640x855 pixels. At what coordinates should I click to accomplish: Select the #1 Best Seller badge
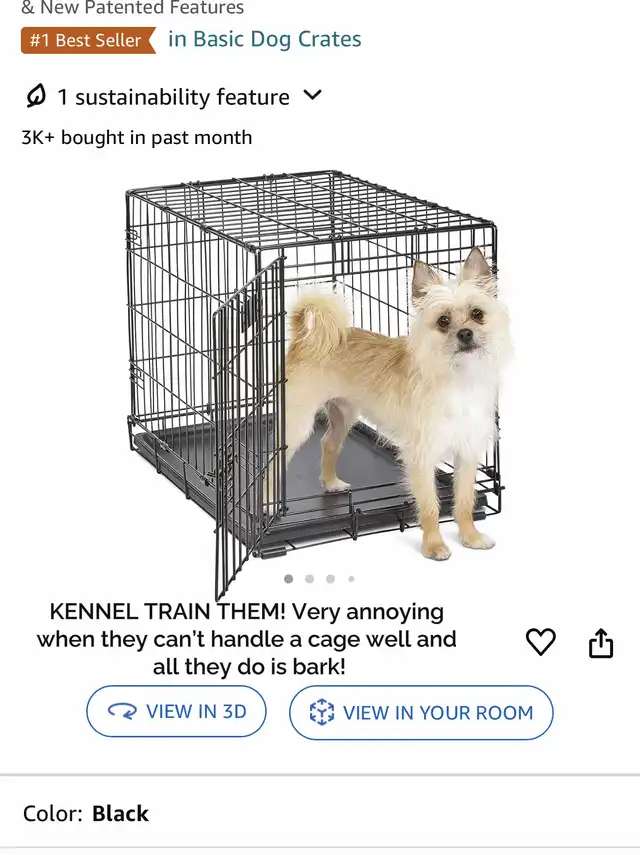[x=88, y=40]
